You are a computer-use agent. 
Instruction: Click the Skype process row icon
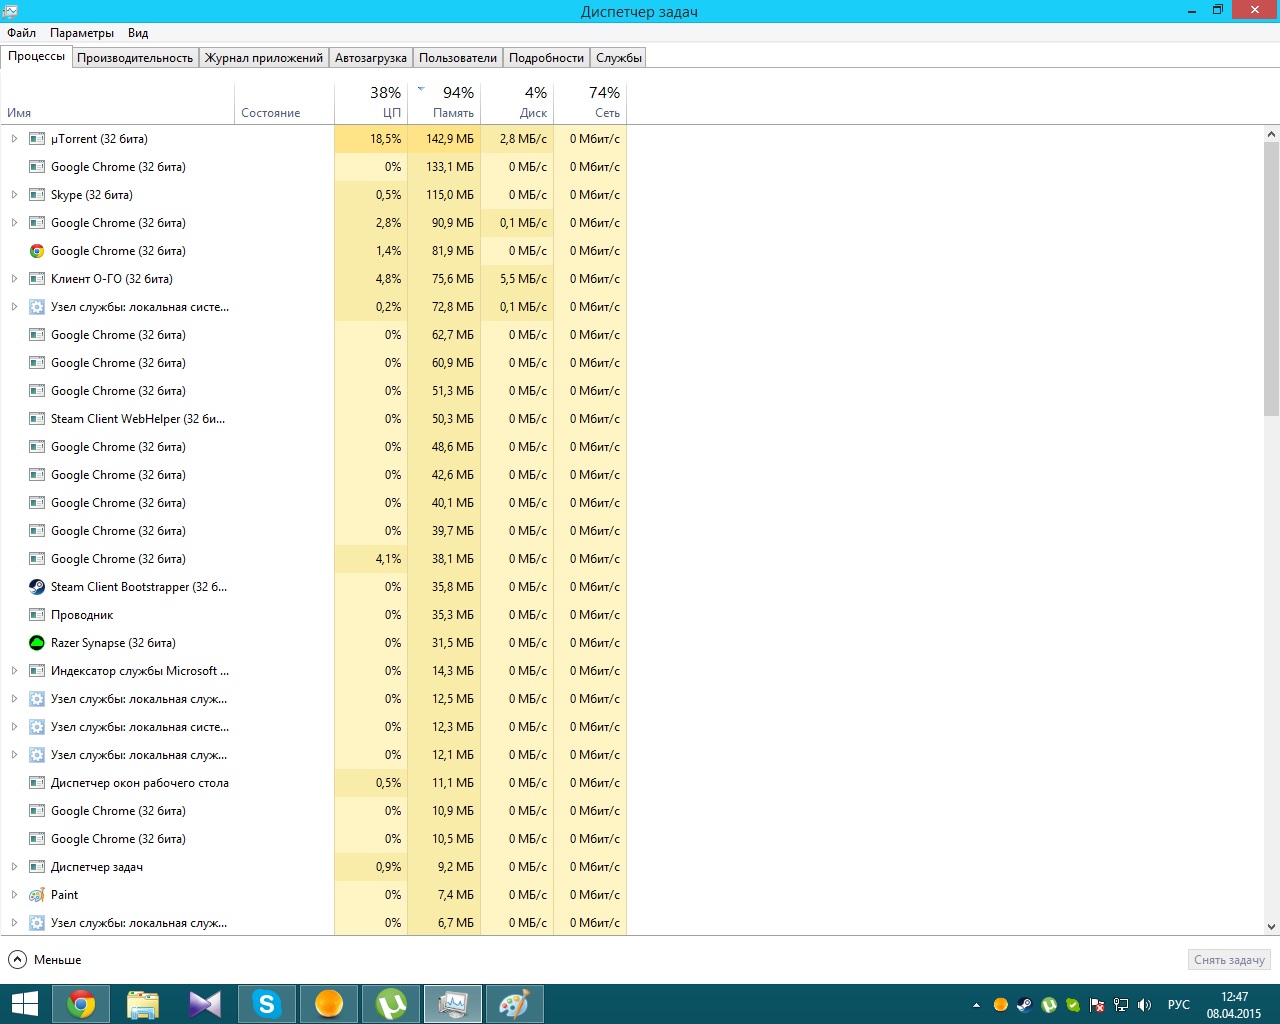(37, 195)
